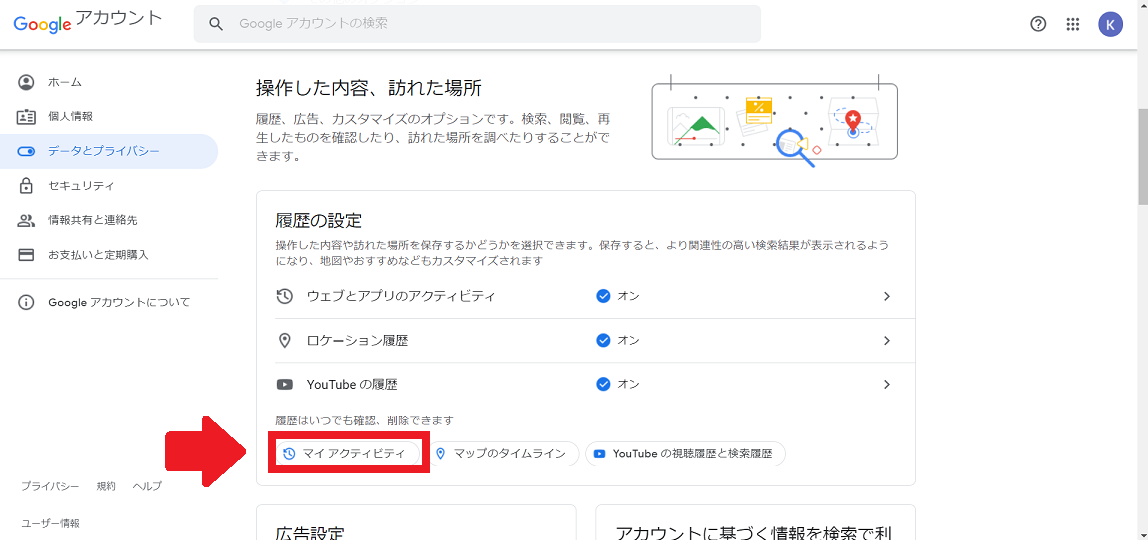Select データとプライバシー in the sidebar
Screen dimensions: 1148x540
click(x=109, y=151)
